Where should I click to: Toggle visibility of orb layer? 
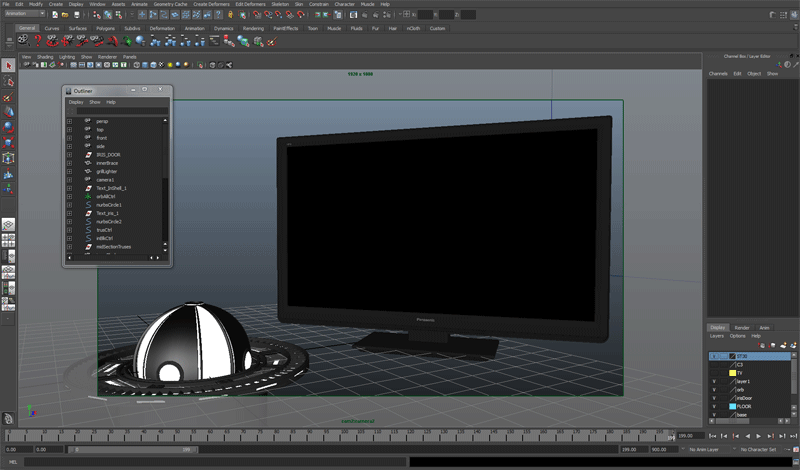point(714,390)
